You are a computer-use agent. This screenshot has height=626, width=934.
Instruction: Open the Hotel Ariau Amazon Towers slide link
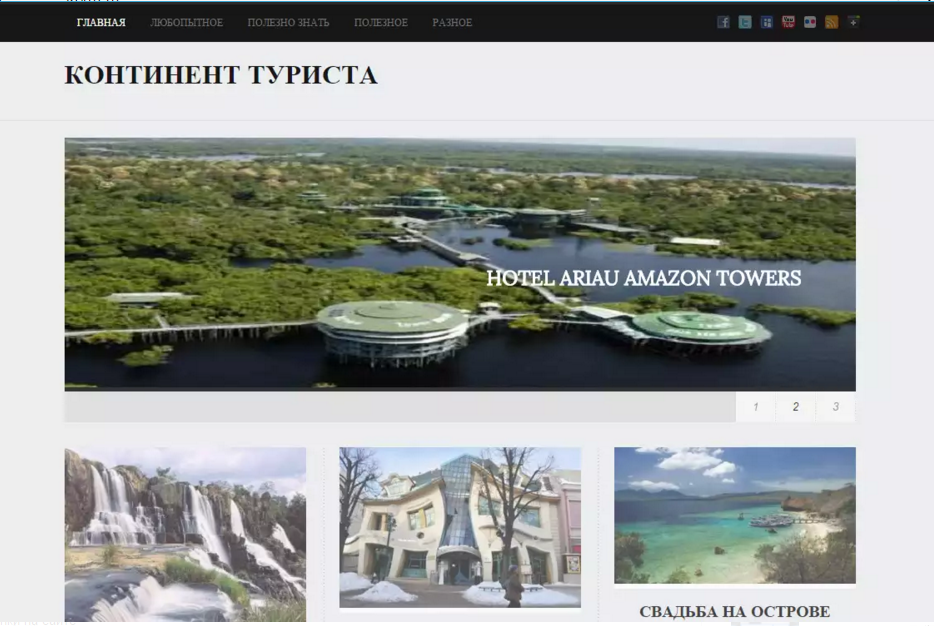pos(643,278)
